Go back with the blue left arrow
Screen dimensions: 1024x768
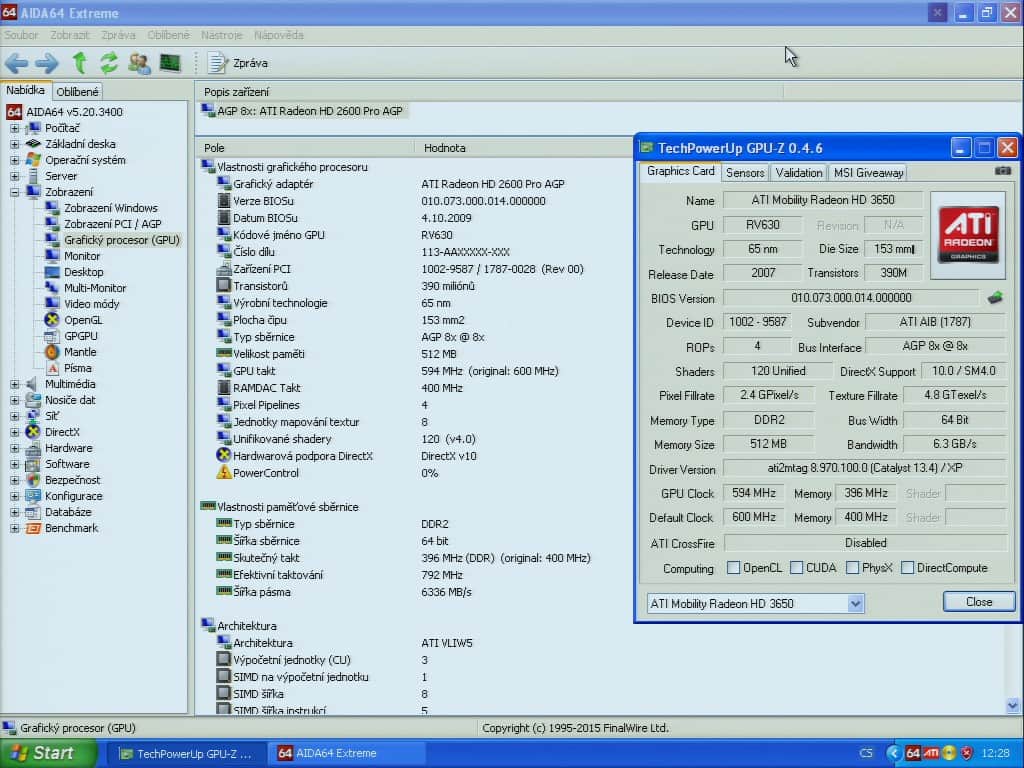(x=16, y=63)
